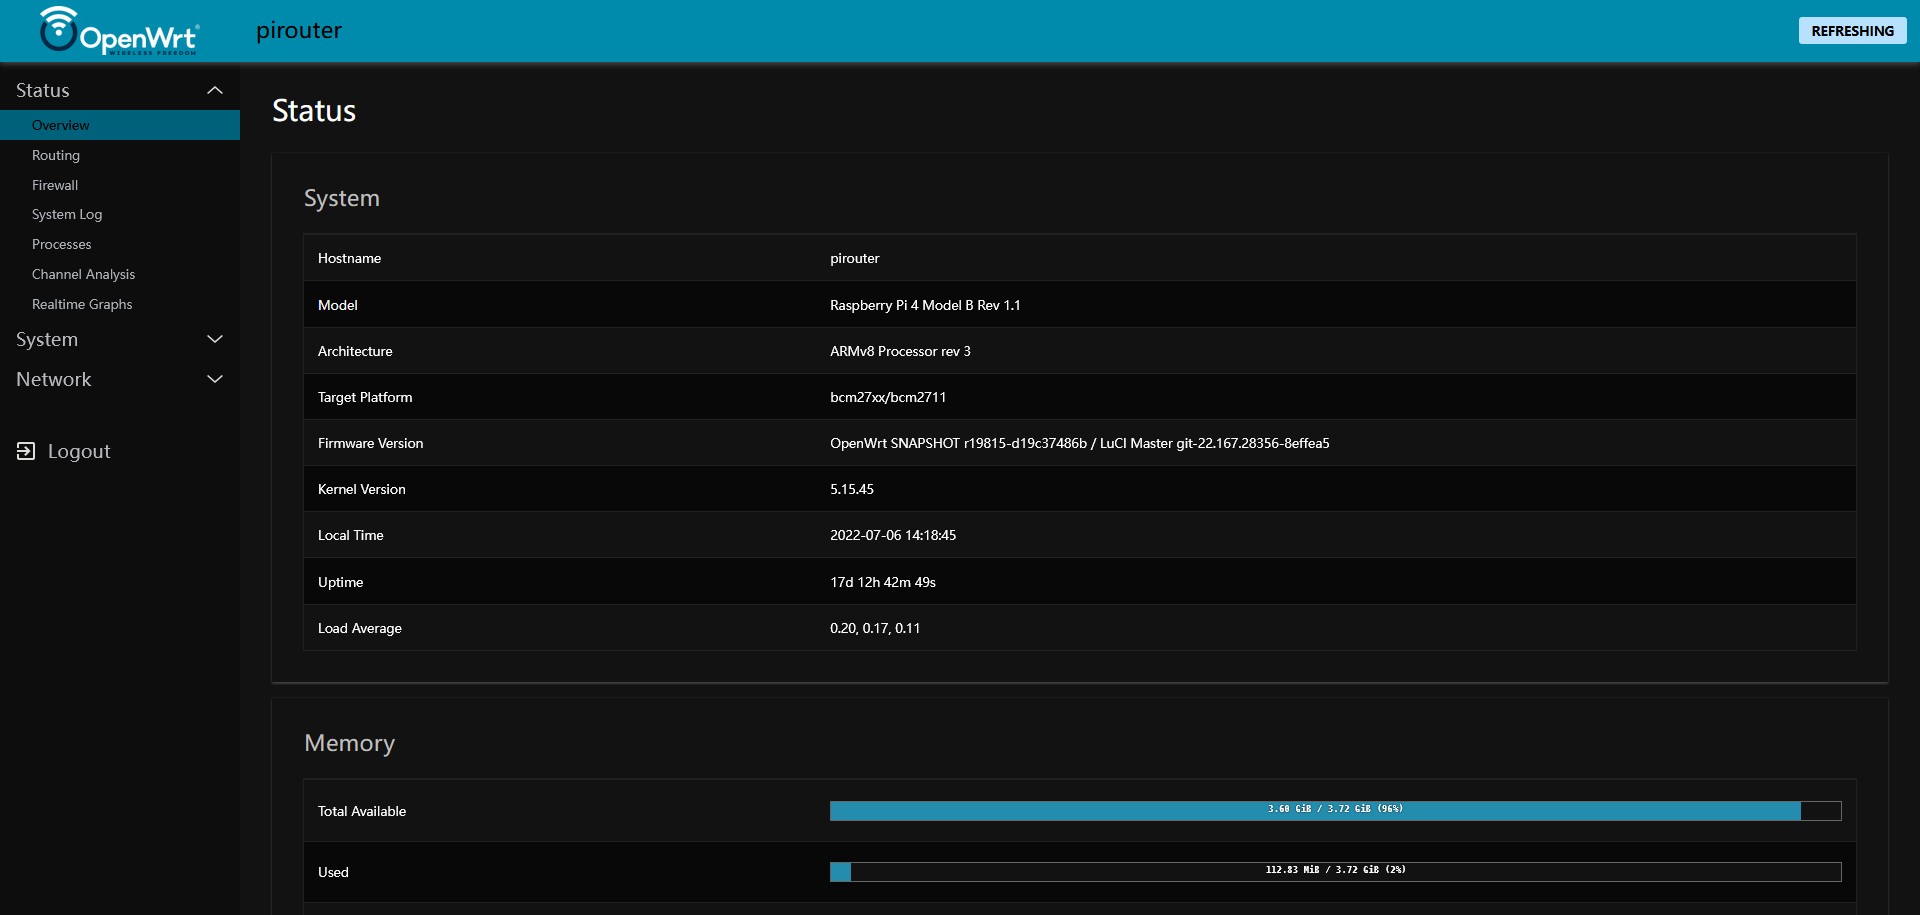Click the Firmware Version label

point(370,443)
